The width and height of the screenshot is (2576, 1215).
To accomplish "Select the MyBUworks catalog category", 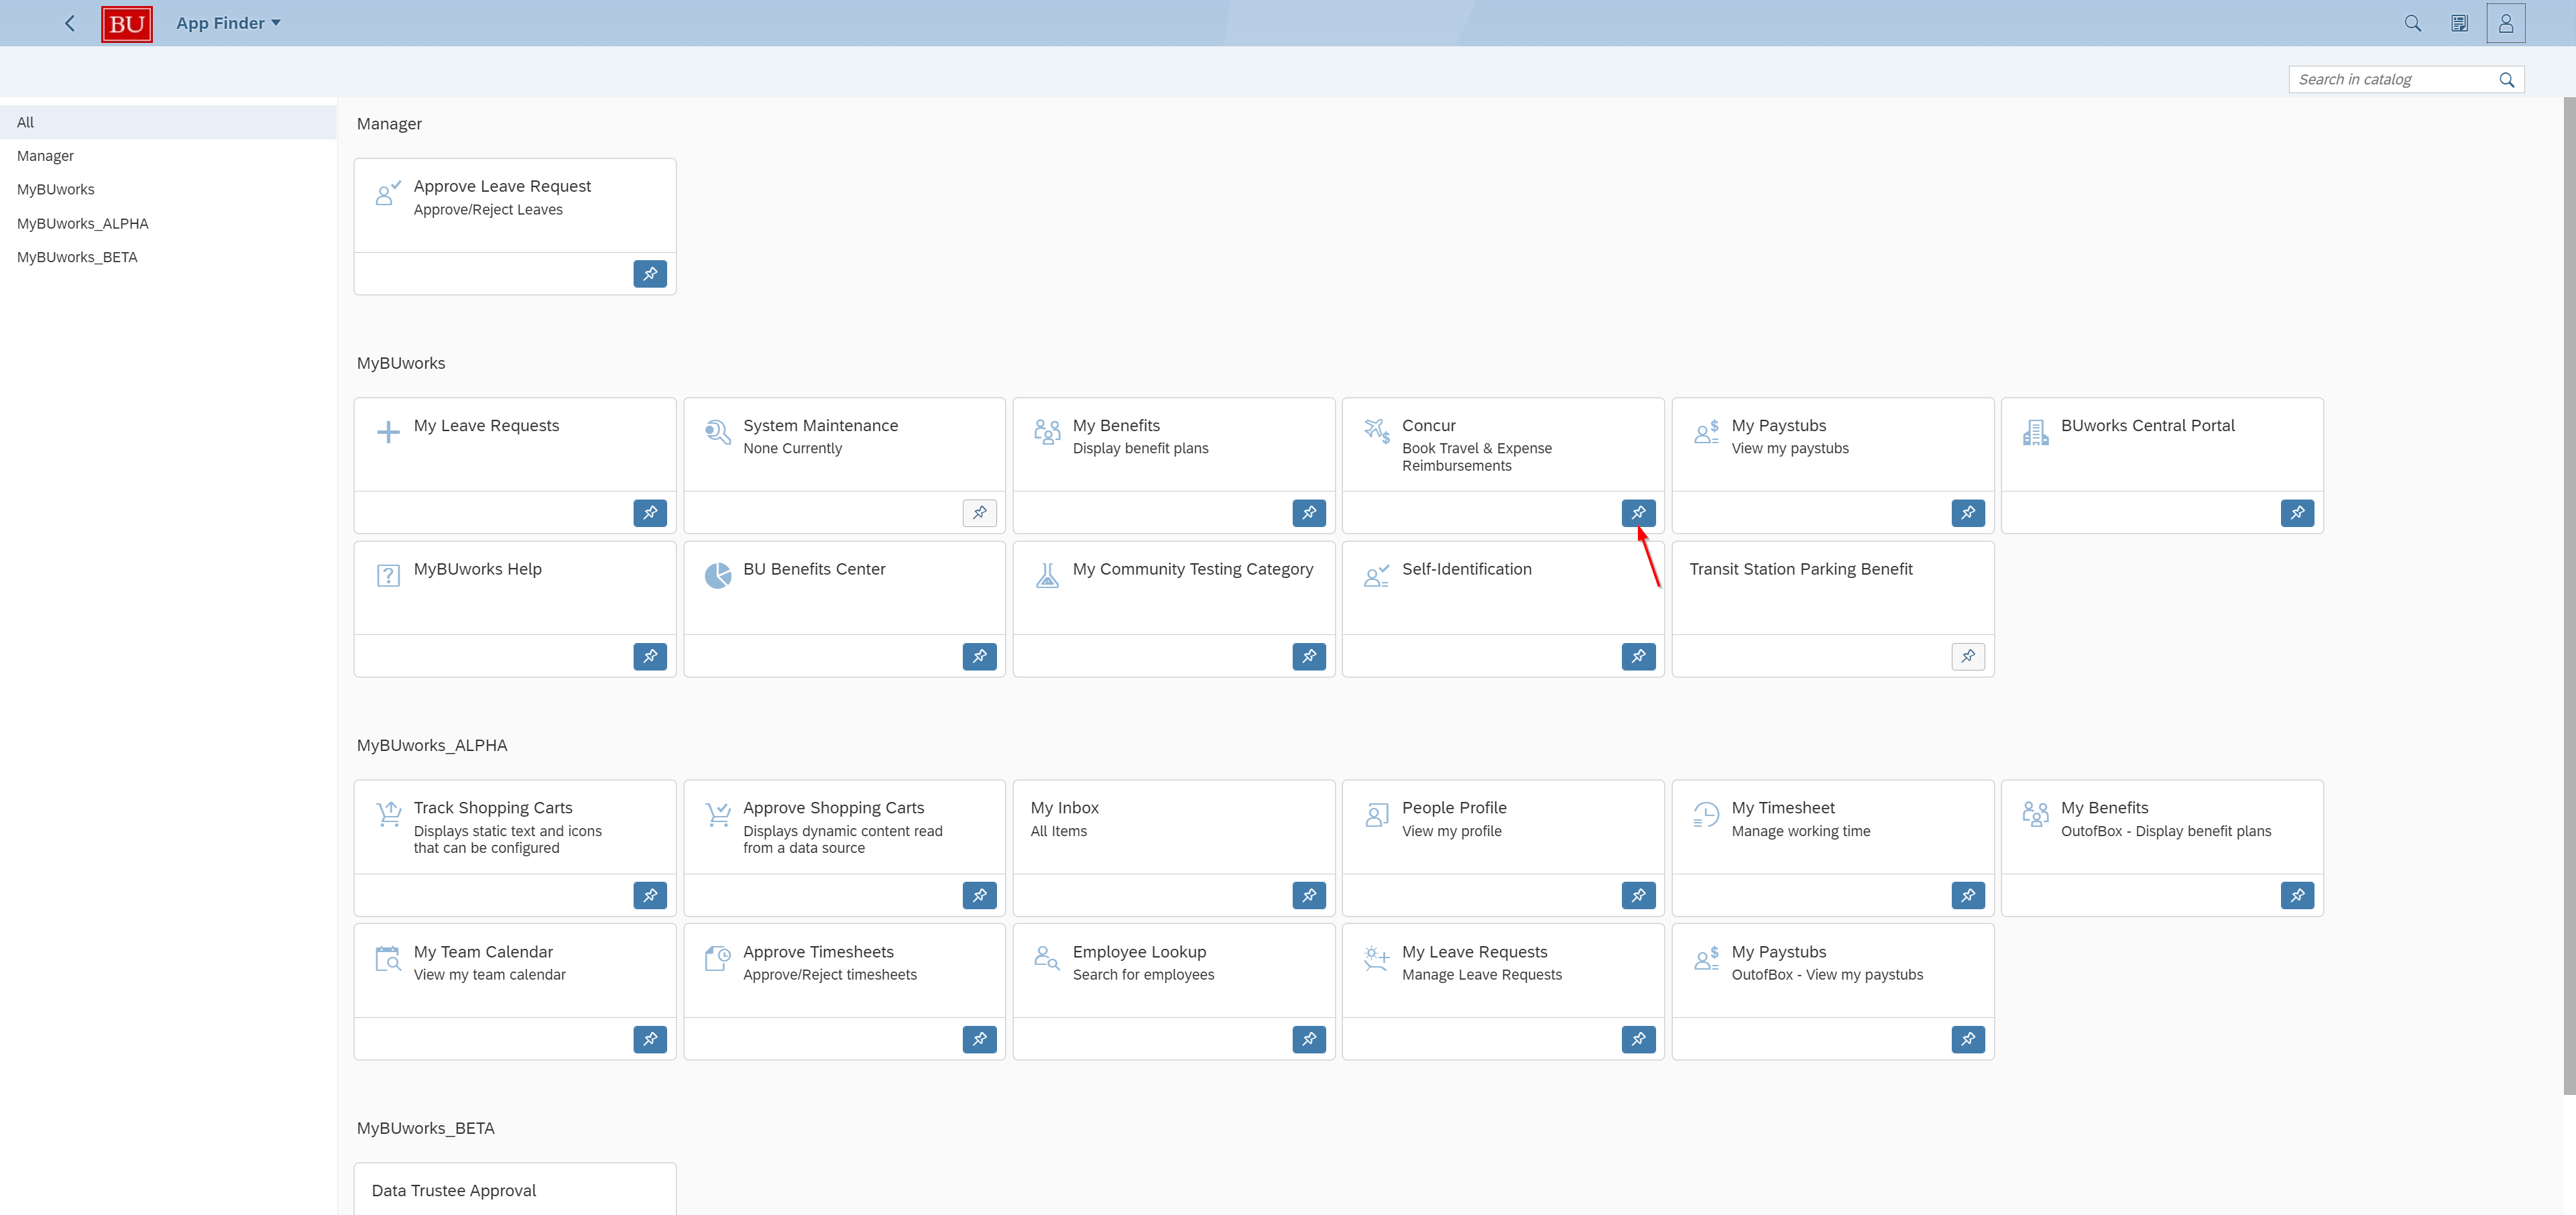I will 168,189.
